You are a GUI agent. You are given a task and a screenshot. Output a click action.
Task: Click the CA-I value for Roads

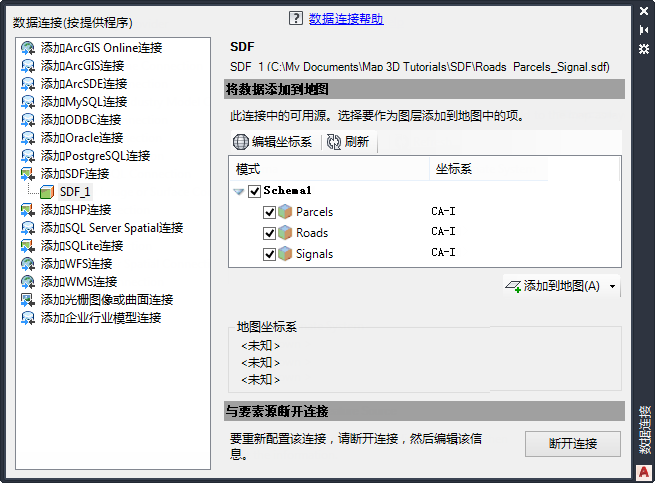[443, 231]
